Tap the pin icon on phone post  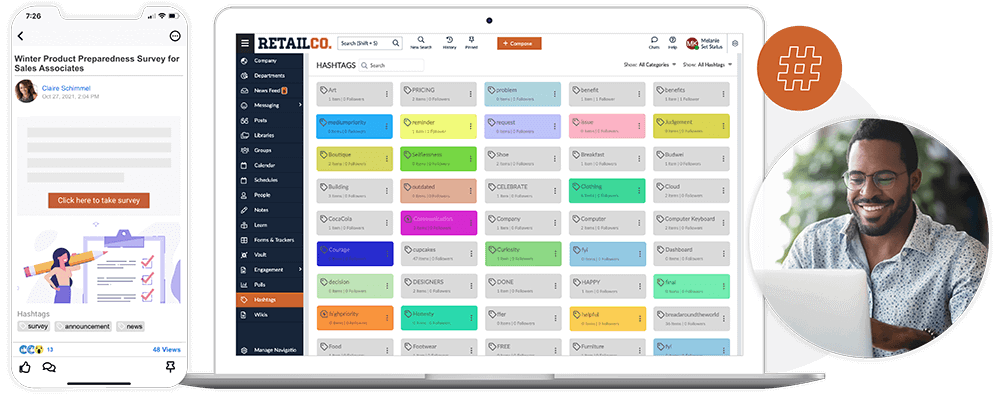tap(170, 367)
